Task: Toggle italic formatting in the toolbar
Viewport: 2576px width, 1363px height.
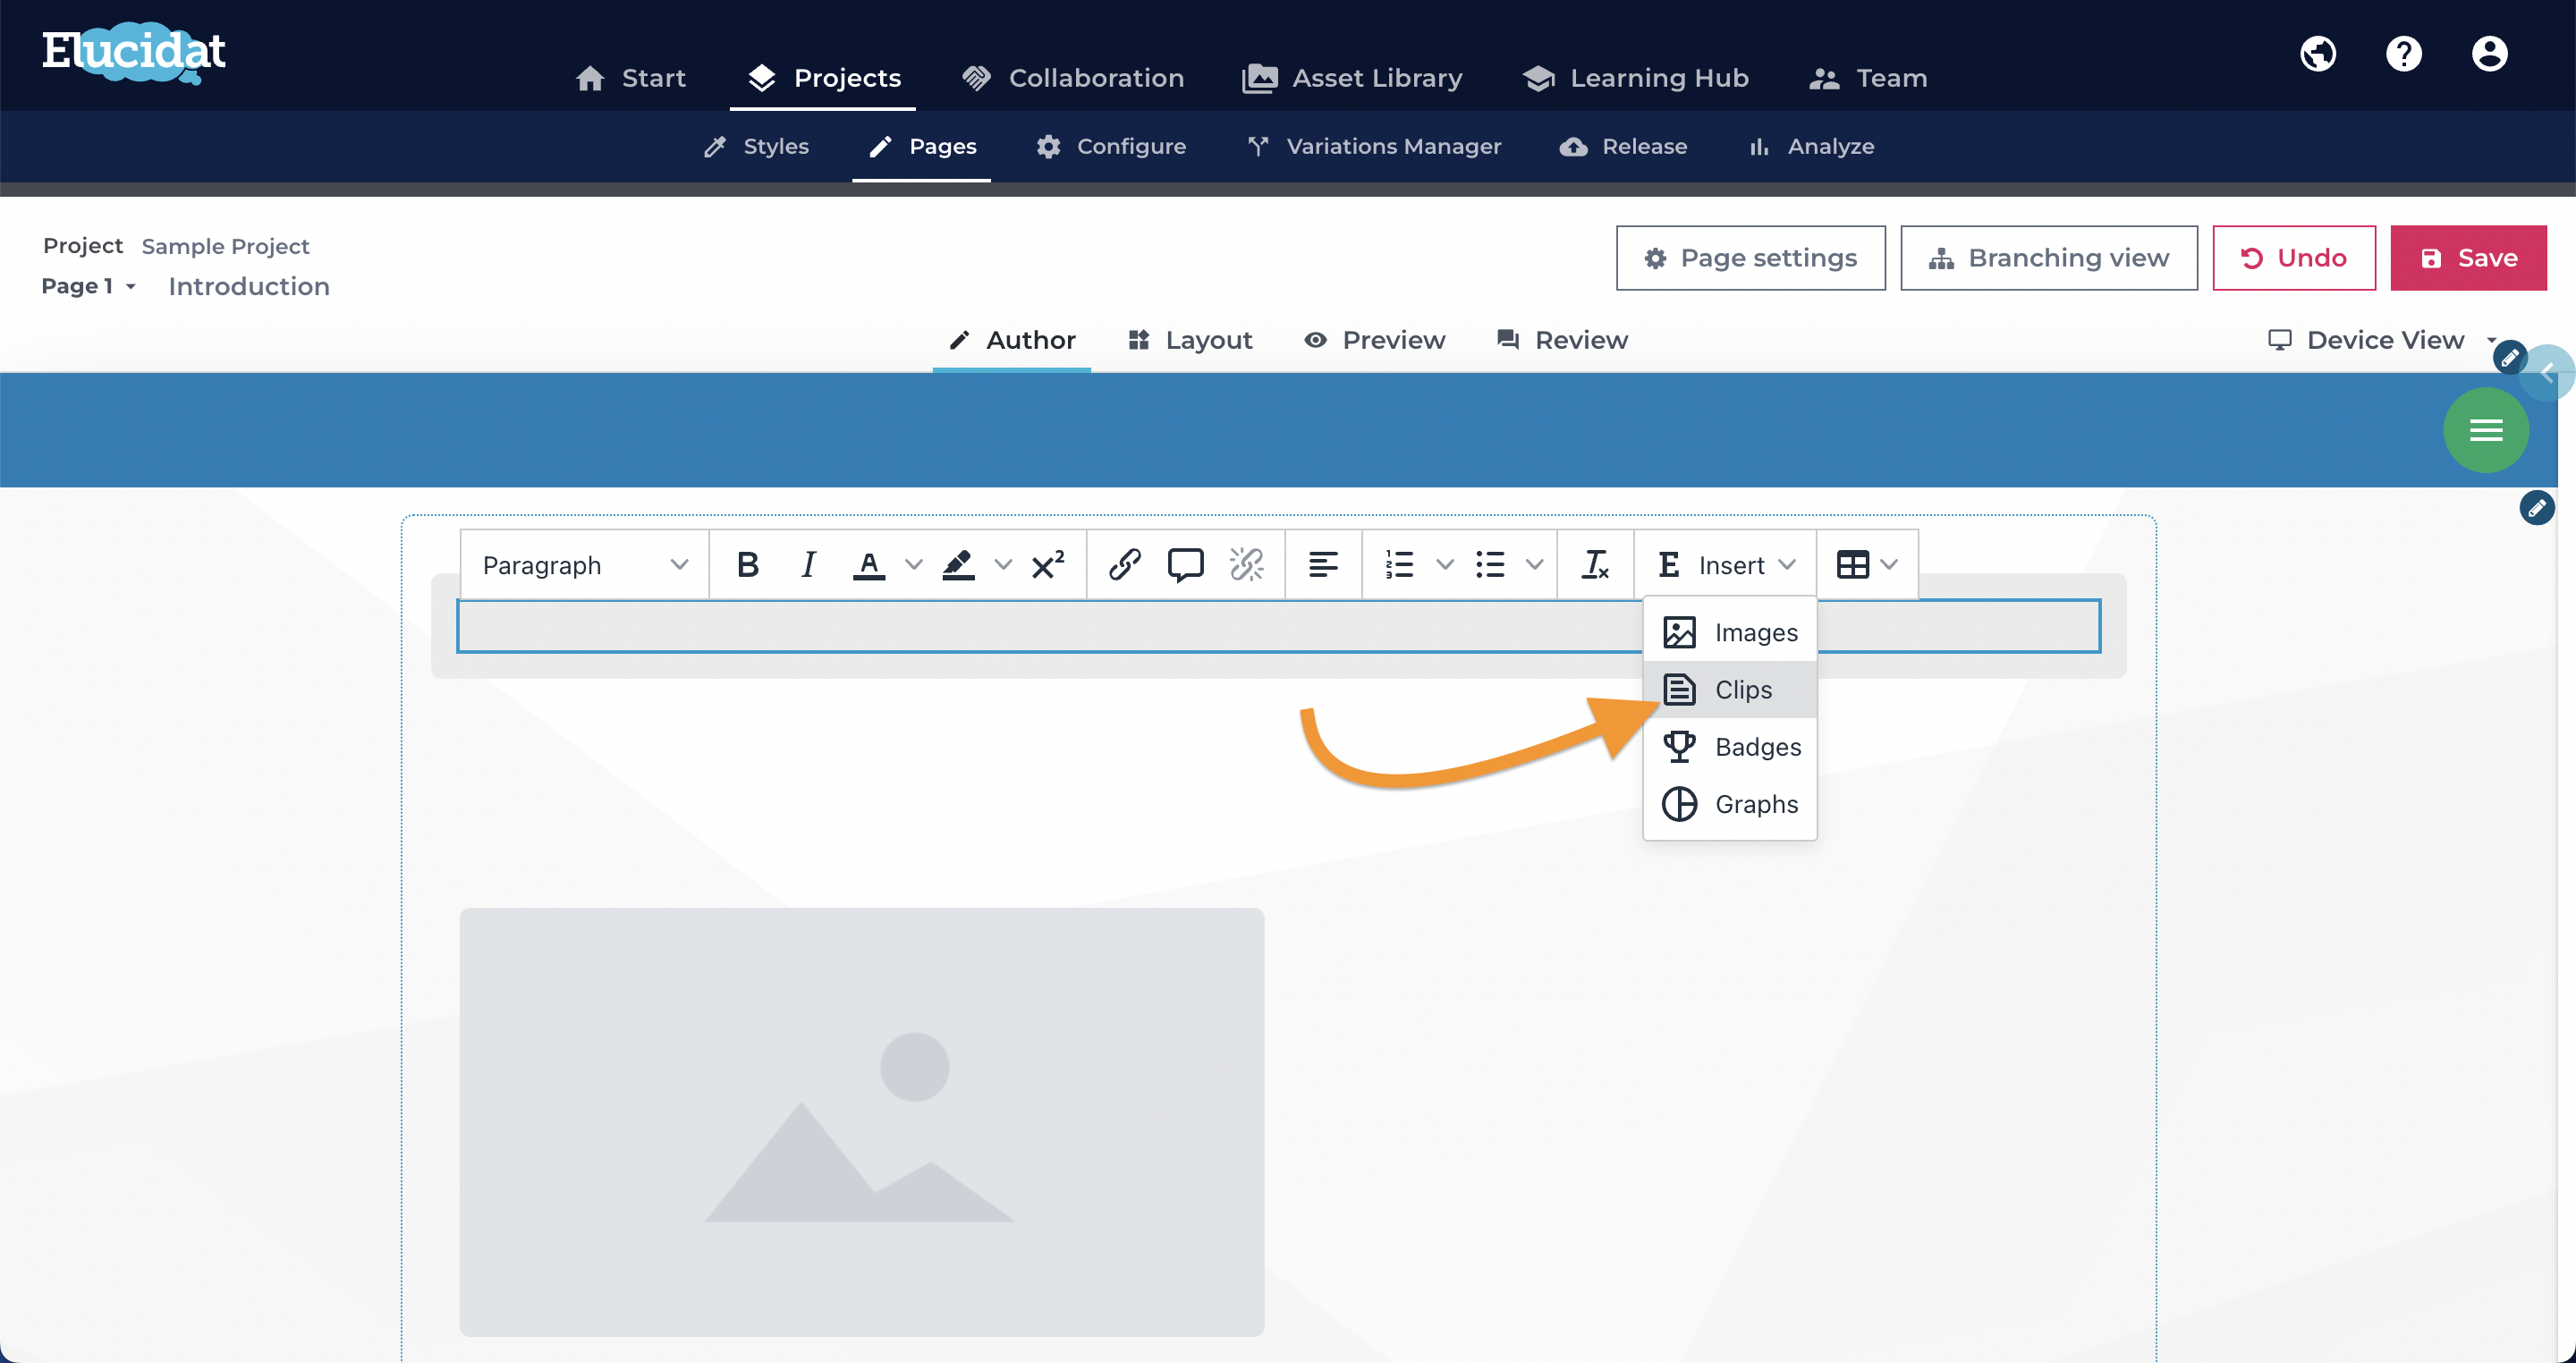Action: pyautogui.click(x=808, y=565)
